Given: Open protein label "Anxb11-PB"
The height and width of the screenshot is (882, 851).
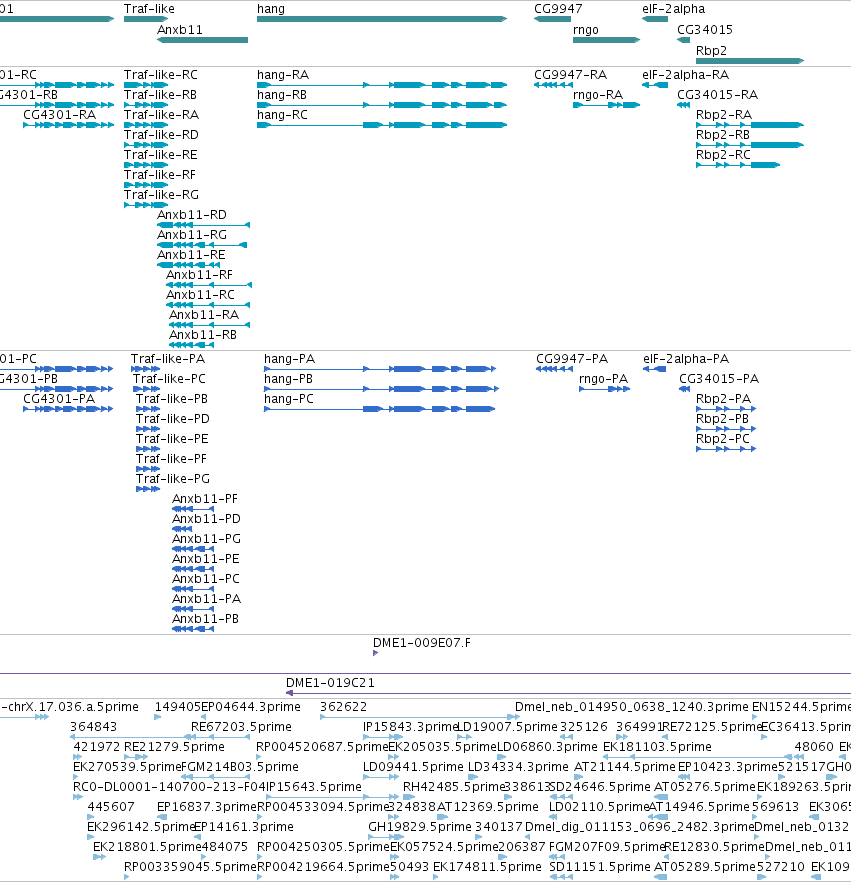Looking at the screenshot, I should point(205,619).
